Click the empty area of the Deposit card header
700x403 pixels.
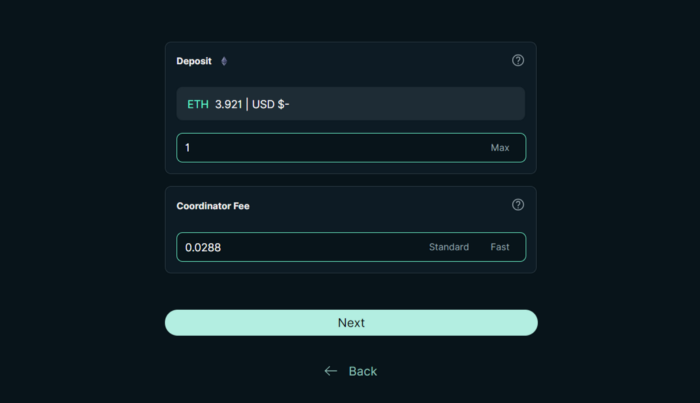click(368, 61)
